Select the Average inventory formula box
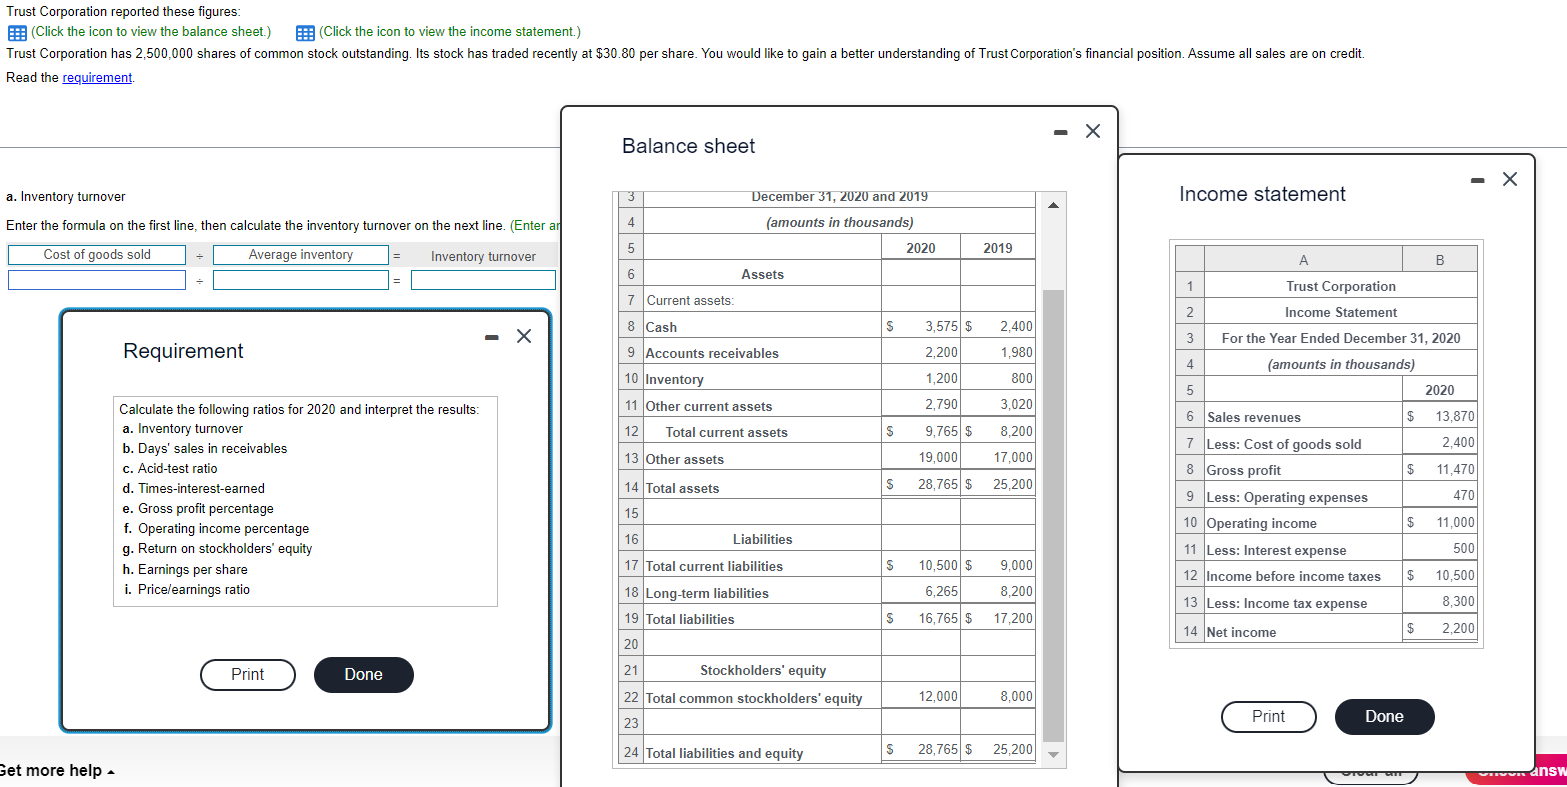The width and height of the screenshot is (1567, 787). click(x=301, y=255)
